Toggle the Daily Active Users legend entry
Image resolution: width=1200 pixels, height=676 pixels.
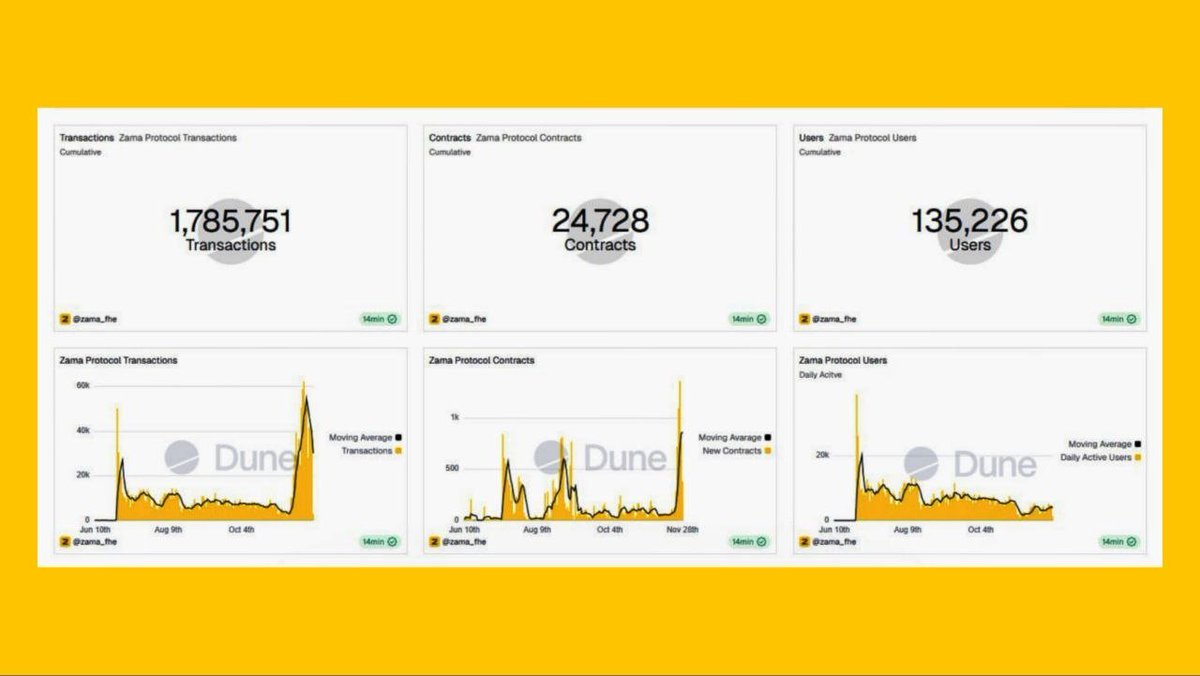(x=1098, y=457)
